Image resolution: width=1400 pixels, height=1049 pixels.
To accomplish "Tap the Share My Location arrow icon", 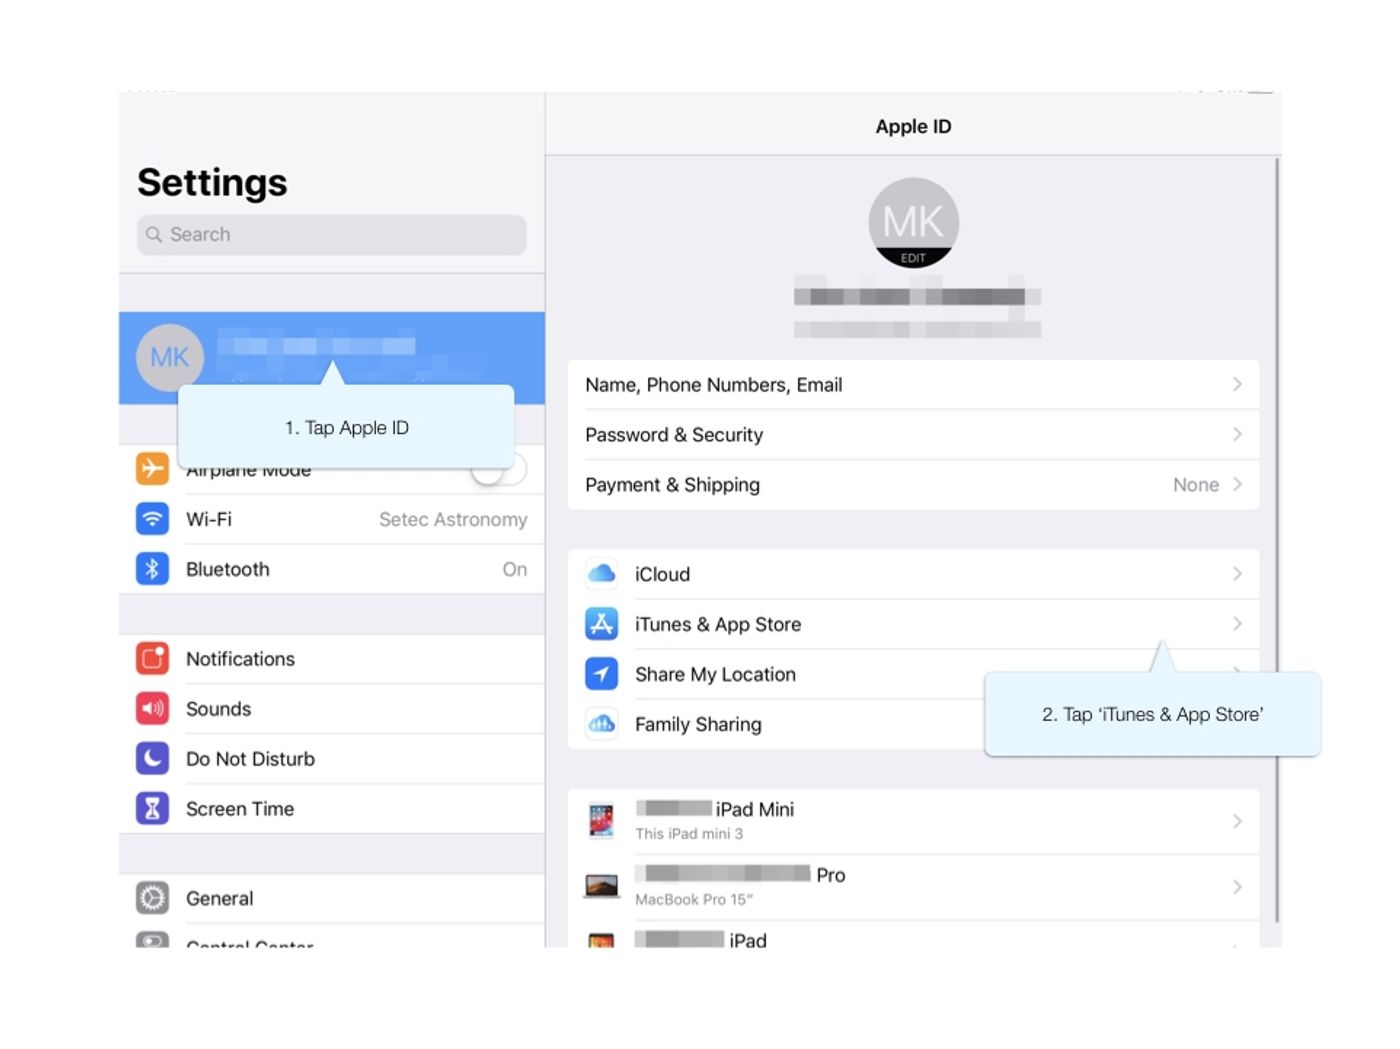I will click(x=601, y=674).
